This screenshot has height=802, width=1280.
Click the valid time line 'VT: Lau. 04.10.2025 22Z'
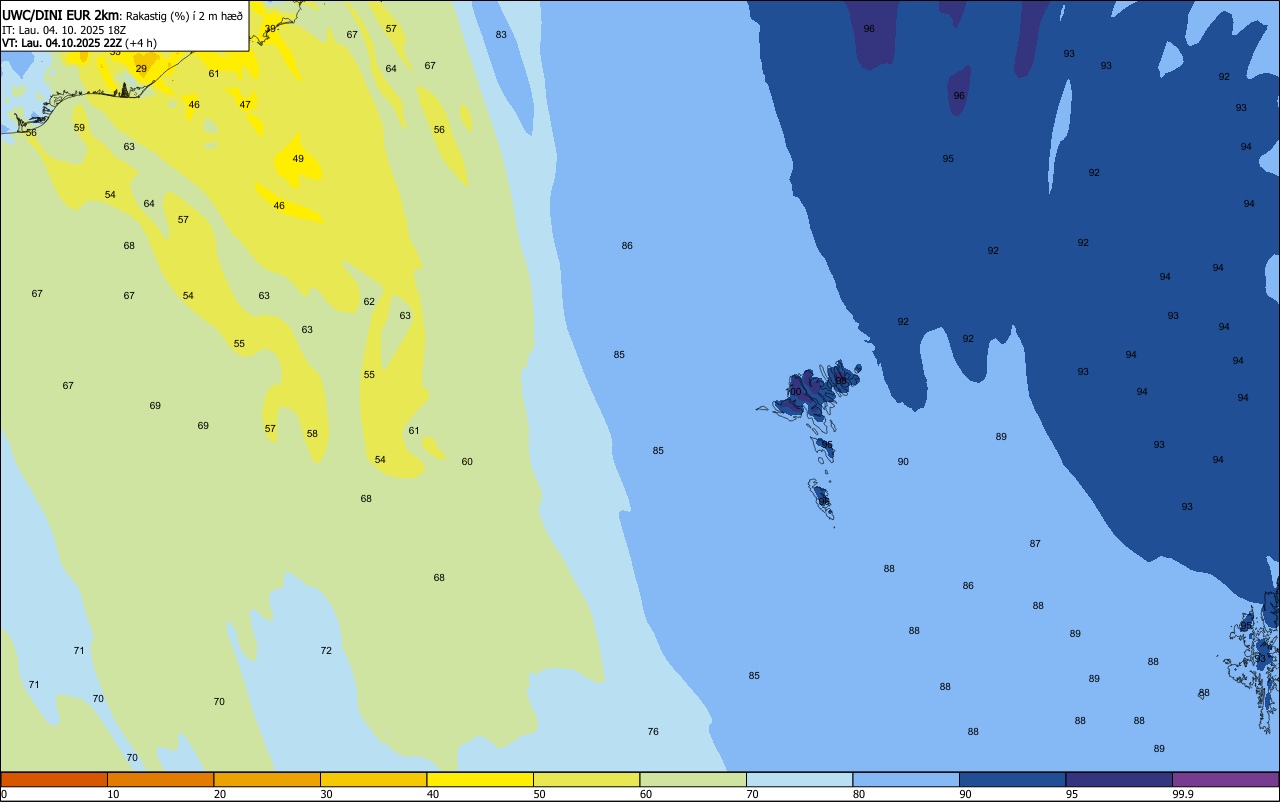click(62, 43)
